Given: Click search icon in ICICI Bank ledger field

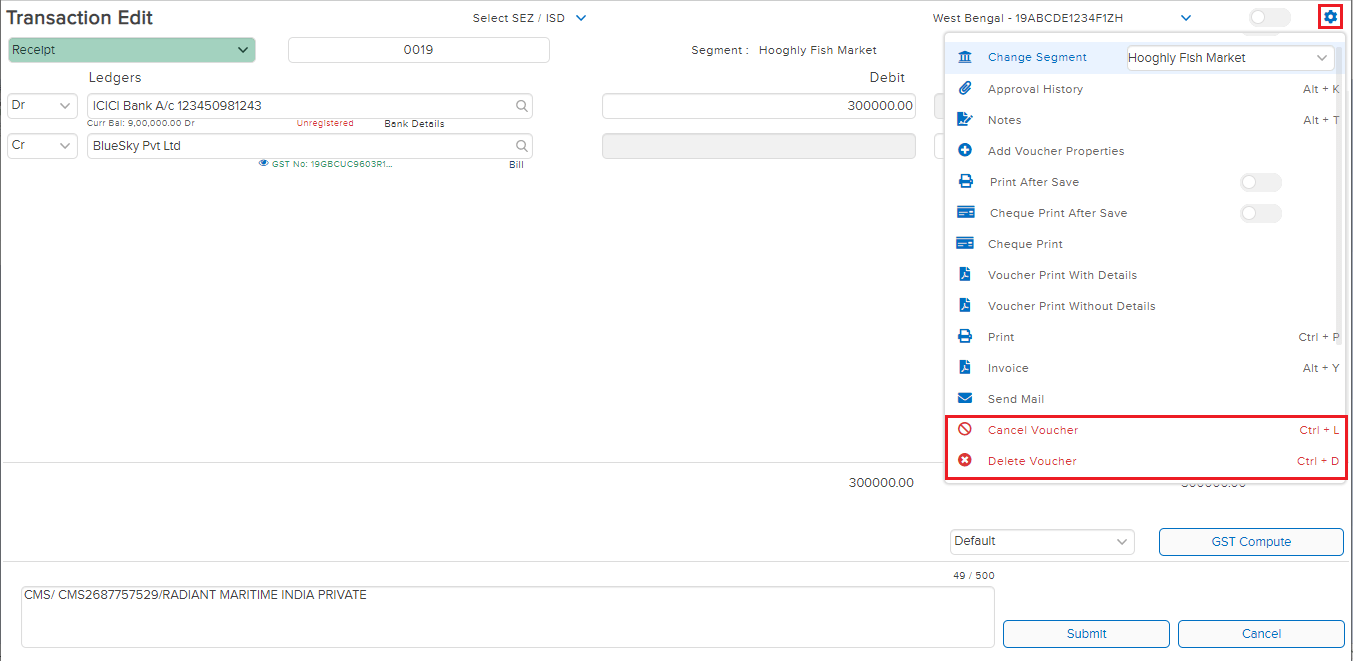Looking at the screenshot, I should 521,106.
